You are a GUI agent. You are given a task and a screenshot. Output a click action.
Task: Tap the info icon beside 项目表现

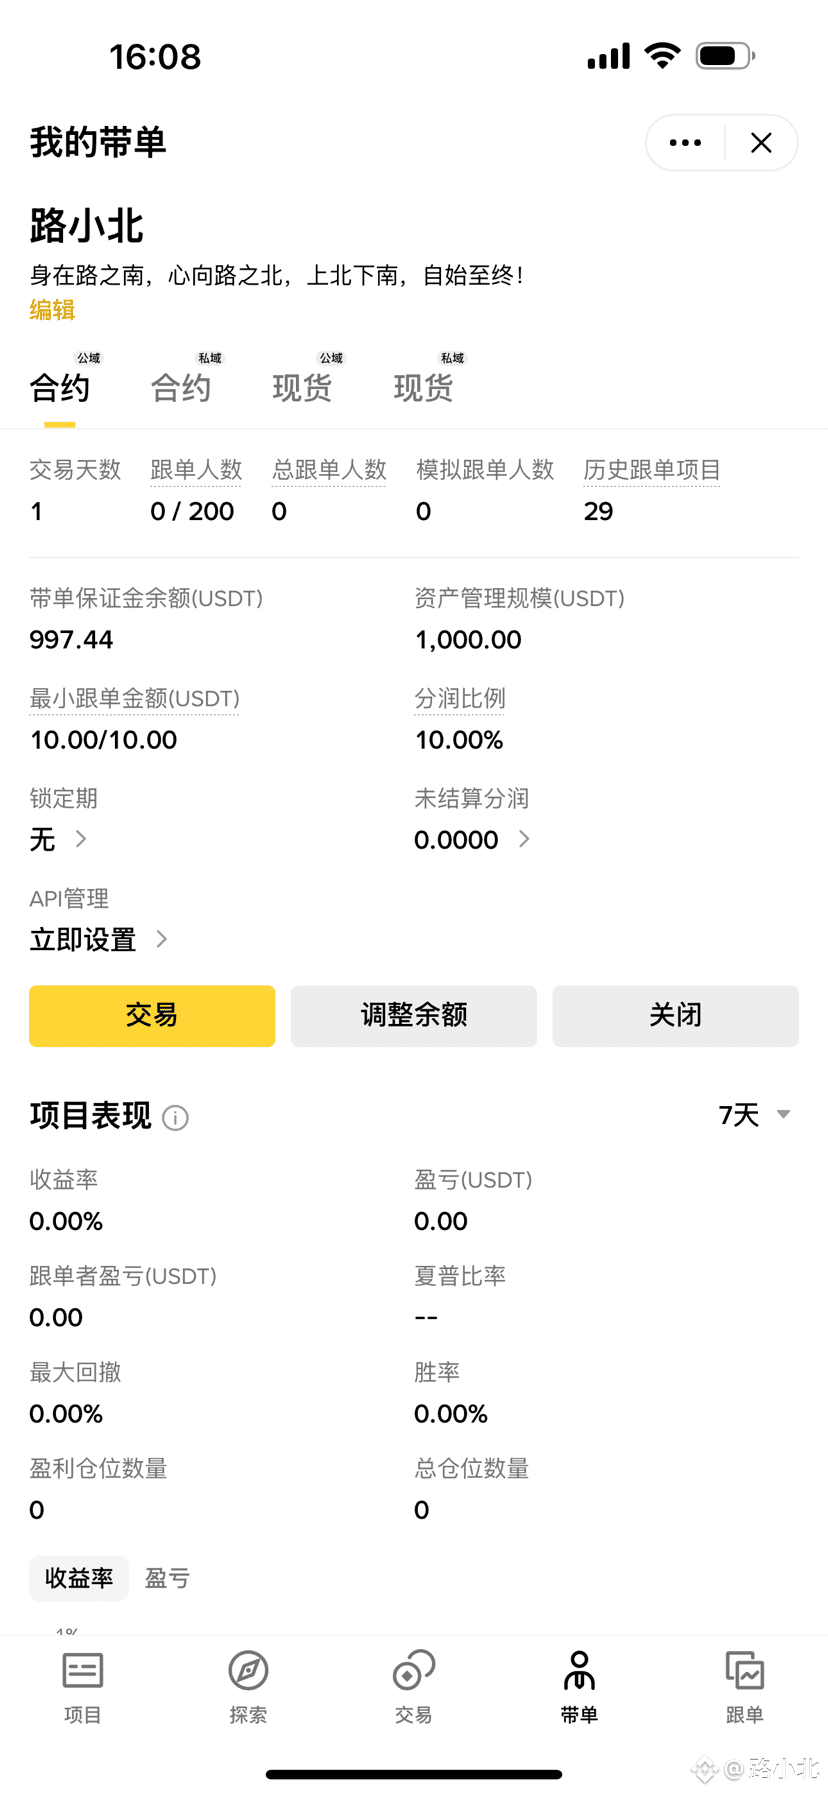click(175, 1117)
